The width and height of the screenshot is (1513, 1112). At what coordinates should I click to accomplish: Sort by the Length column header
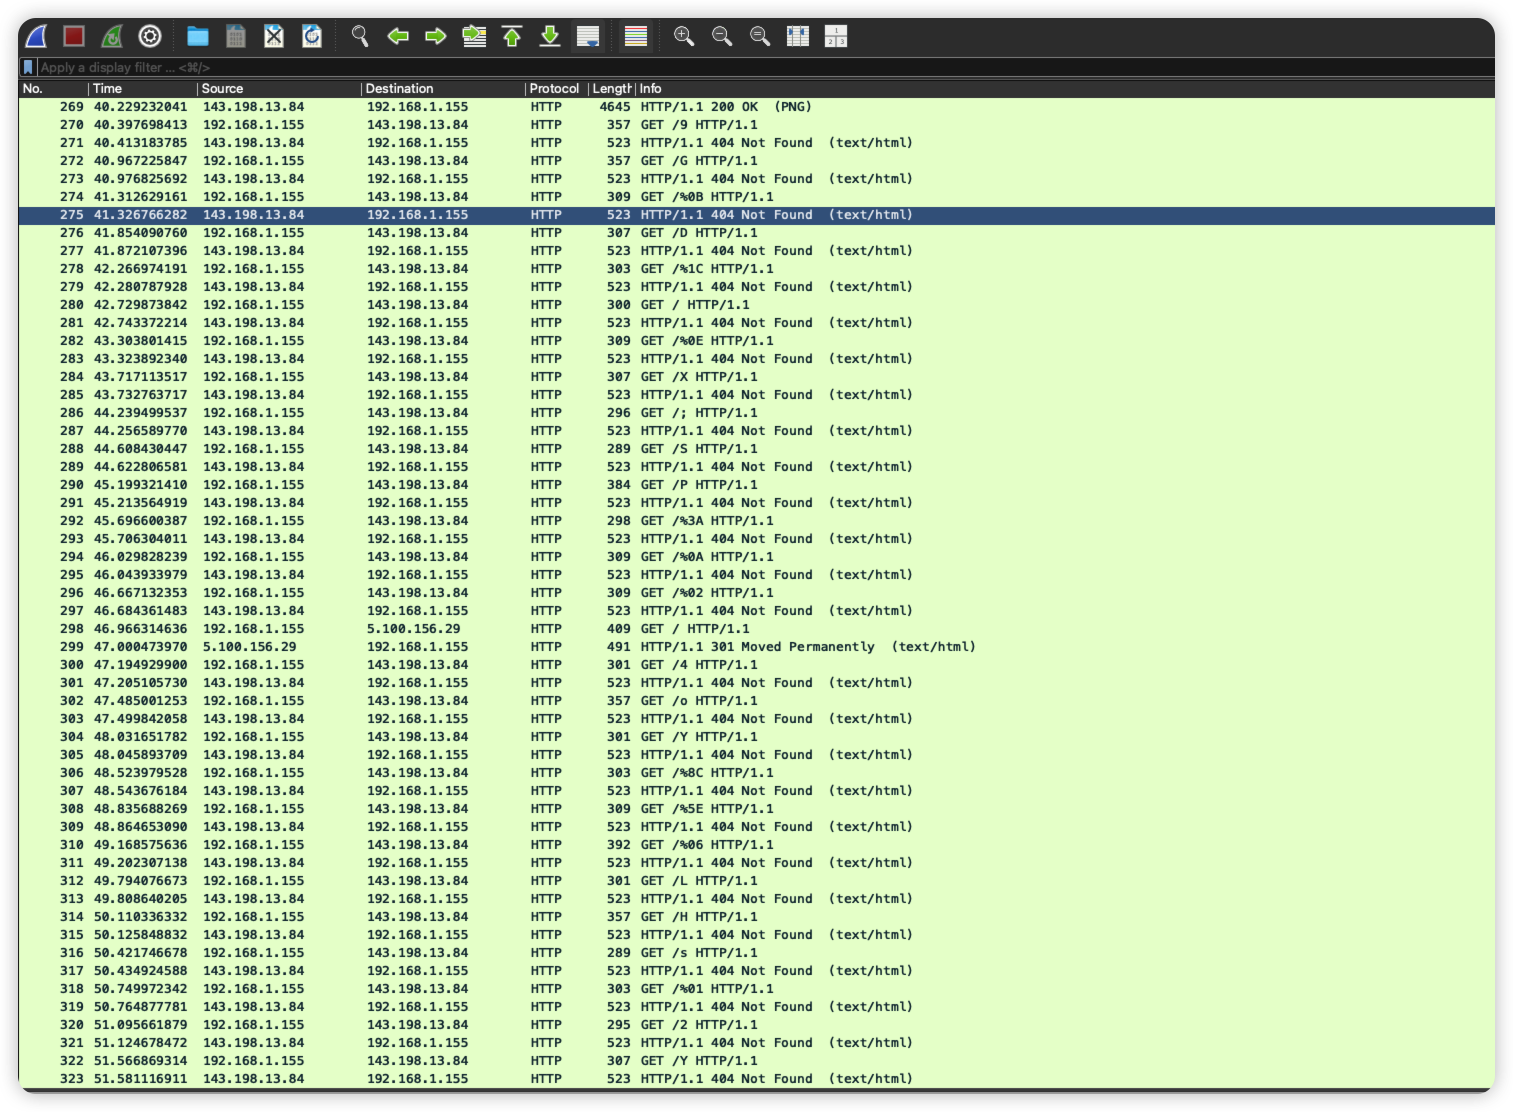tap(612, 89)
